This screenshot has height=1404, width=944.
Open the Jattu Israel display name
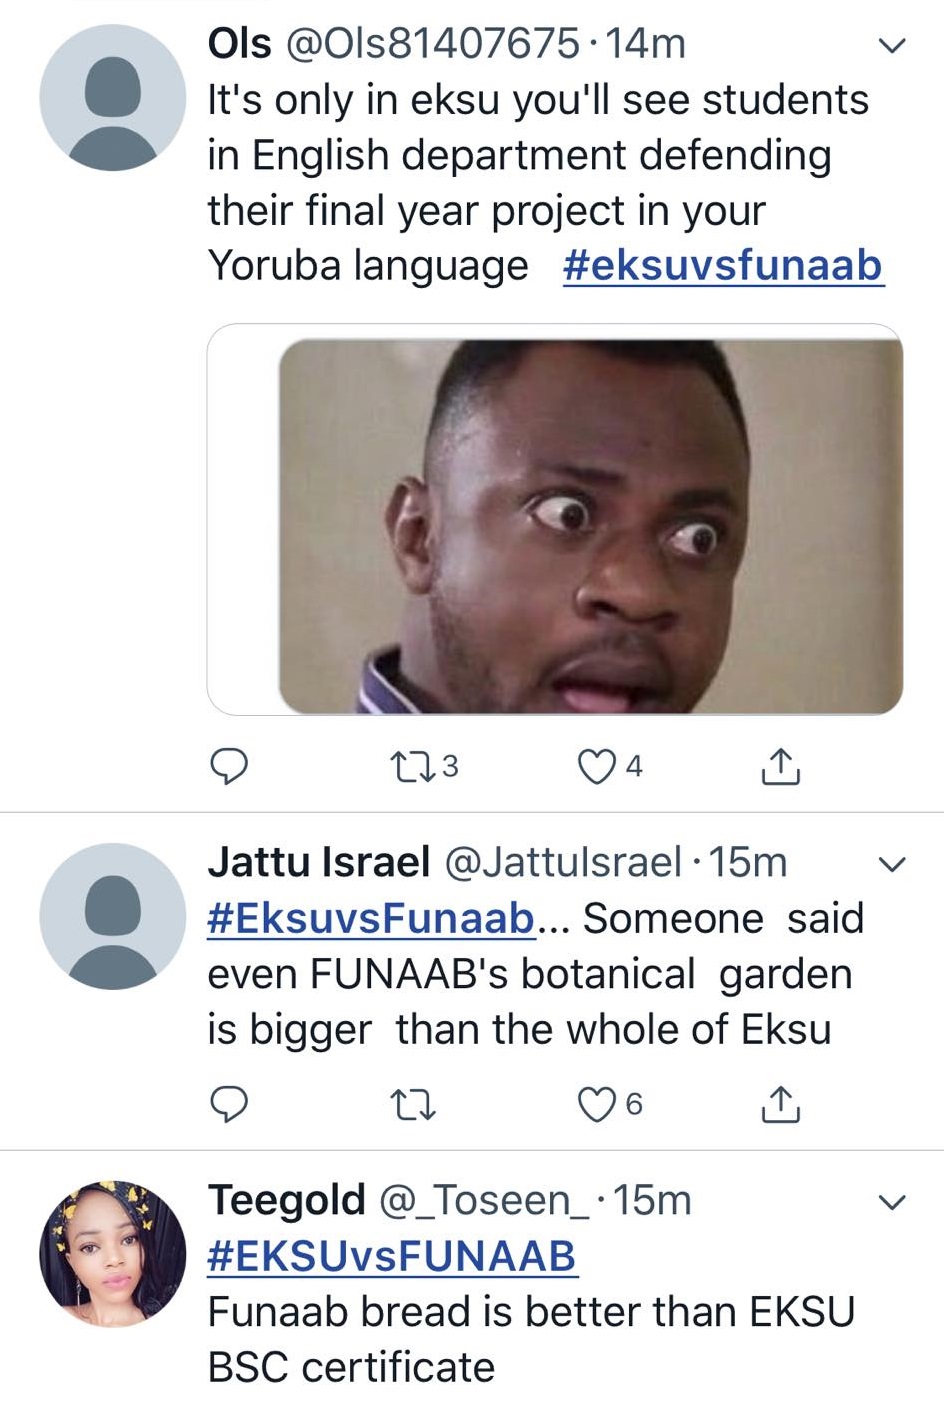318,862
